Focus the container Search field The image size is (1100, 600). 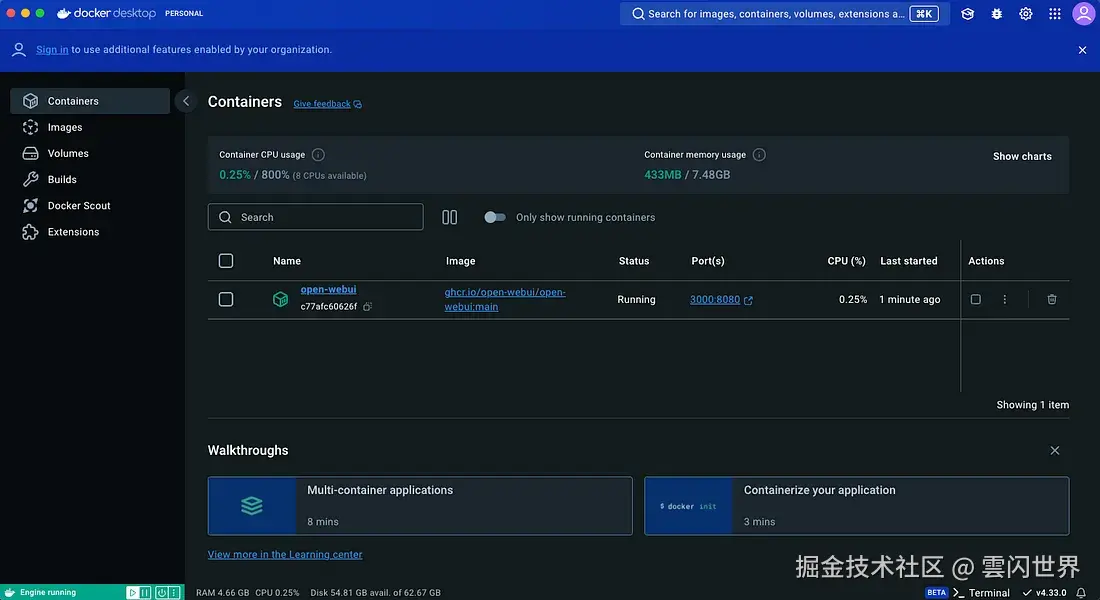click(316, 217)
